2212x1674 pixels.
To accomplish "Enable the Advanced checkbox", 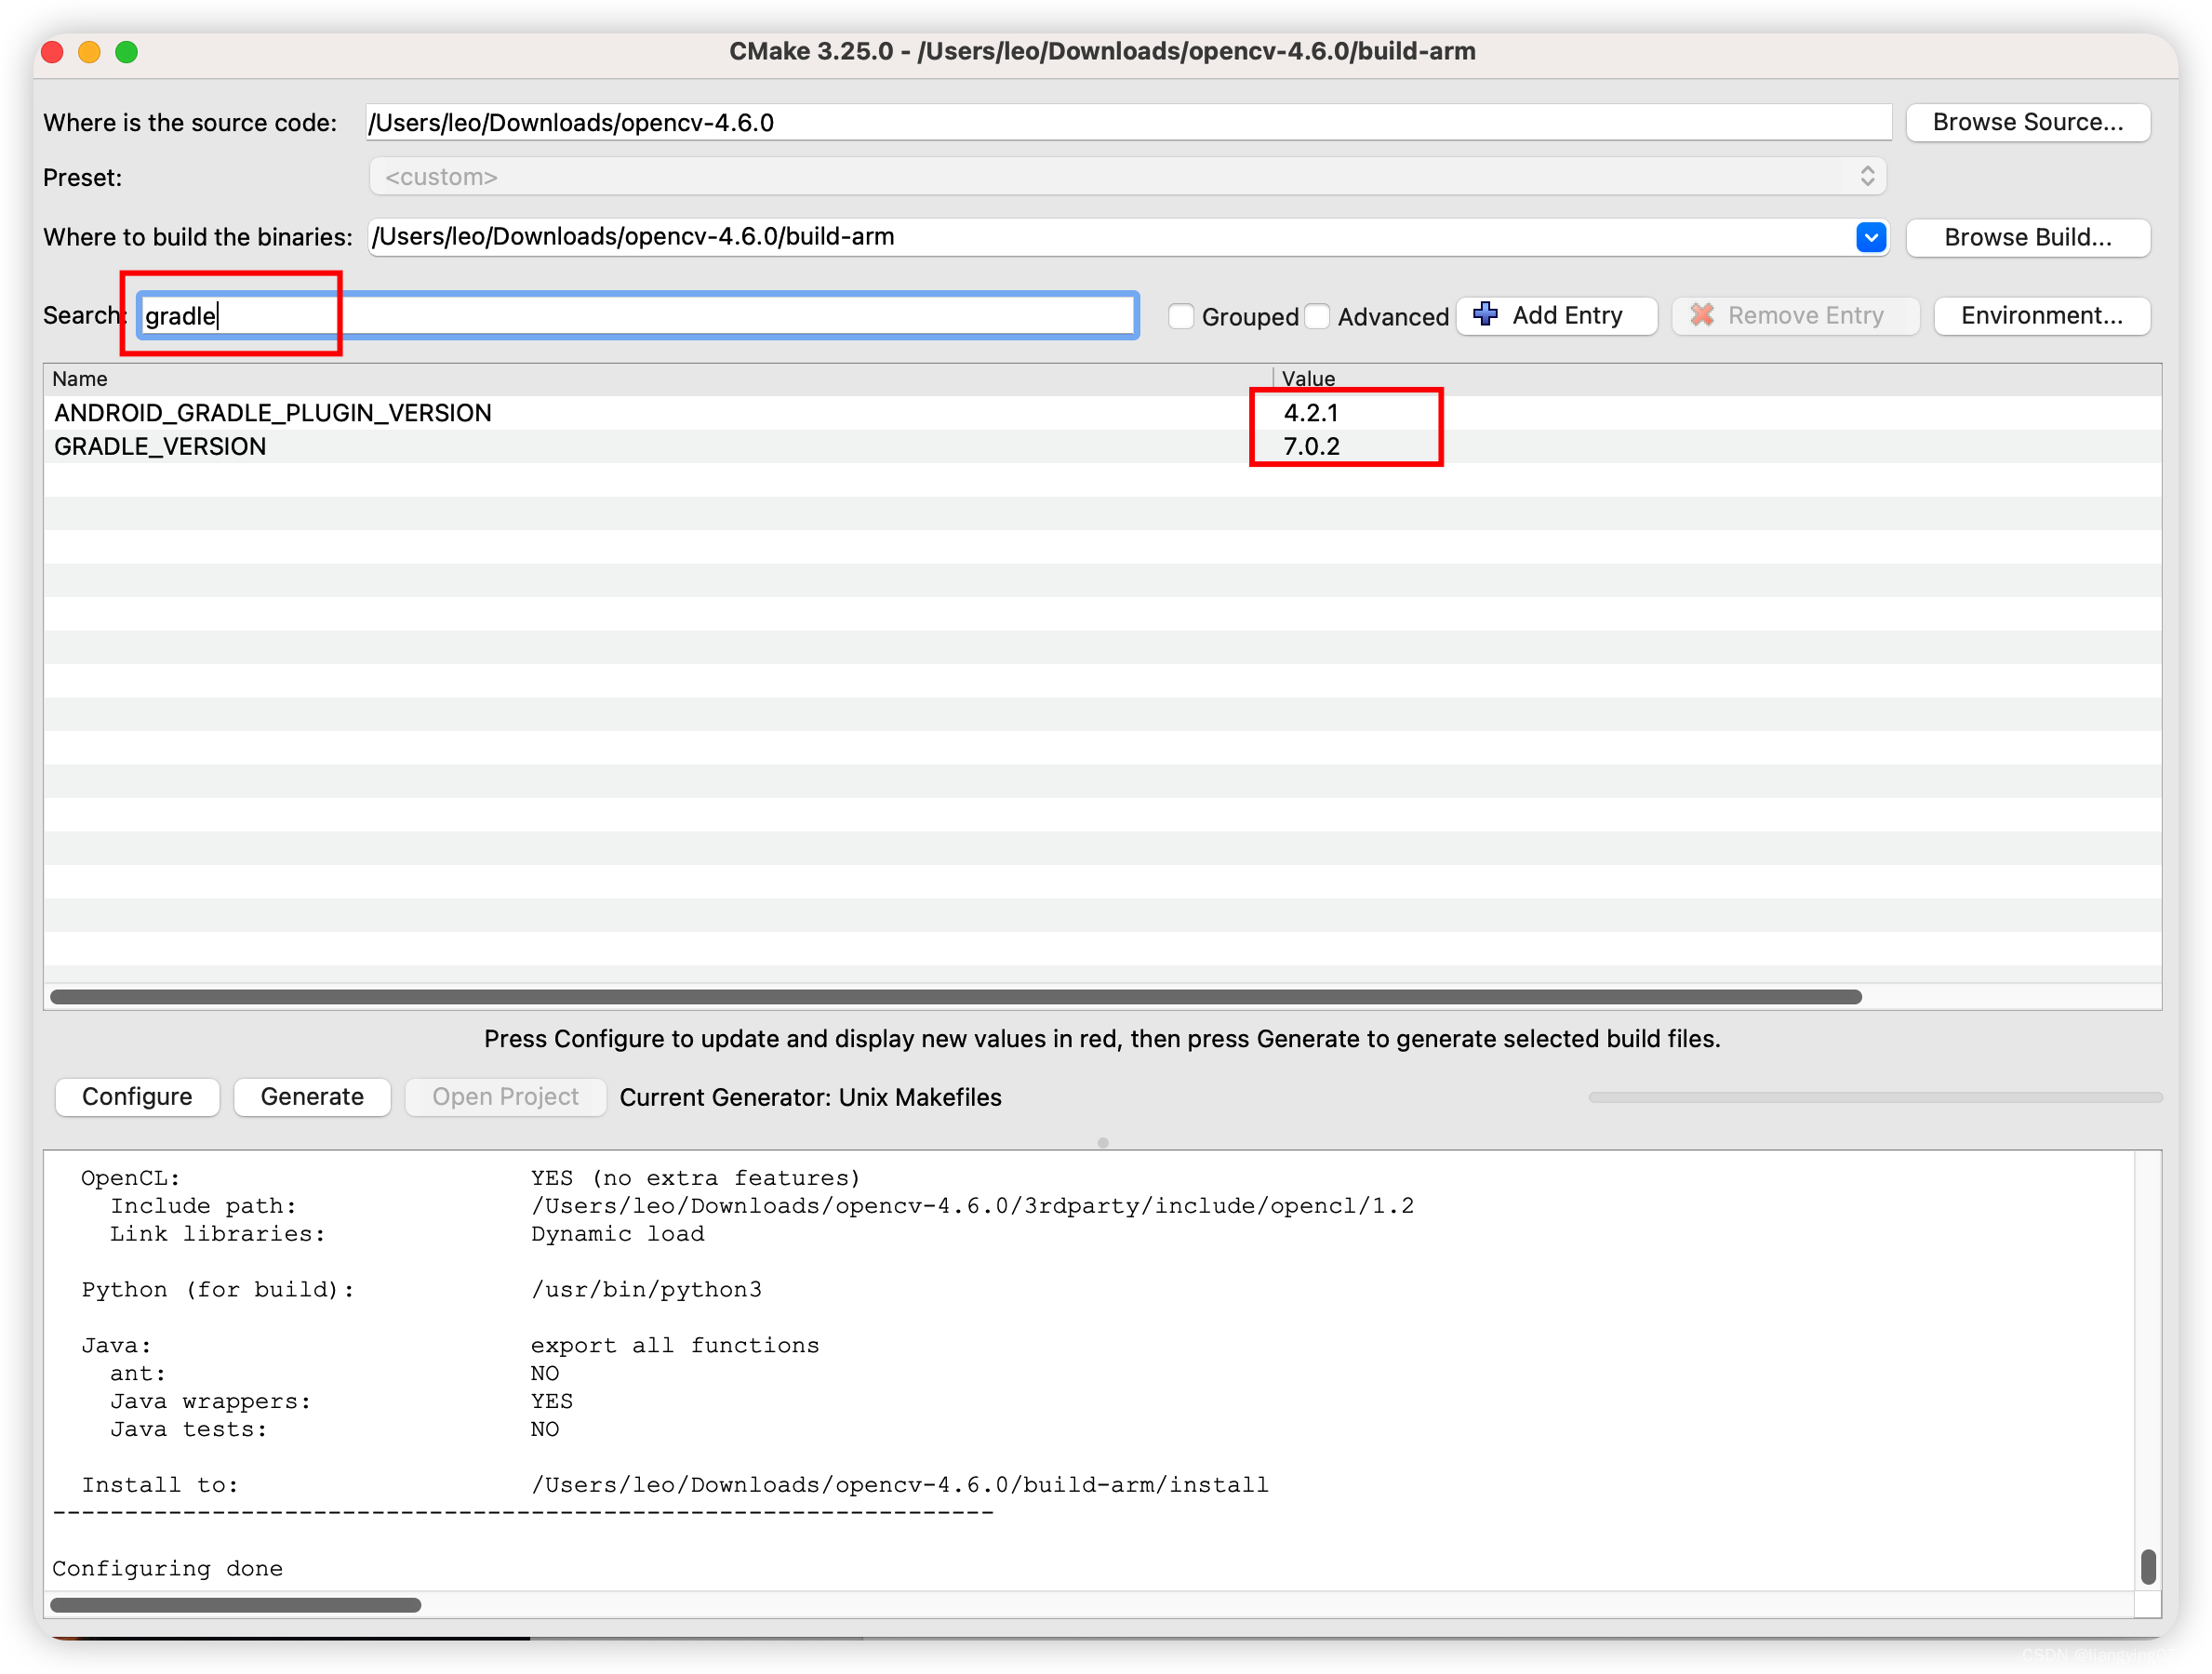I will (1318, 316).
